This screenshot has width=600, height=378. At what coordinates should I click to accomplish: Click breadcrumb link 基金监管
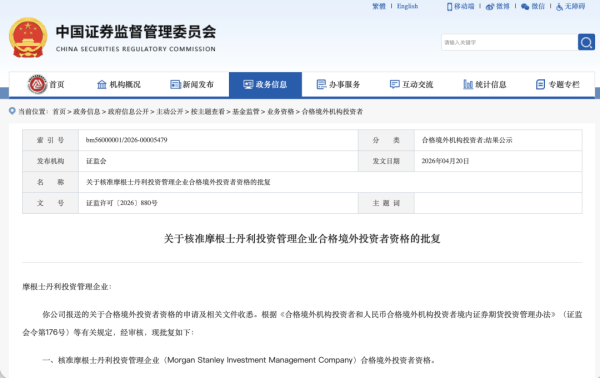pyautogui.click(x=246, y=112)
